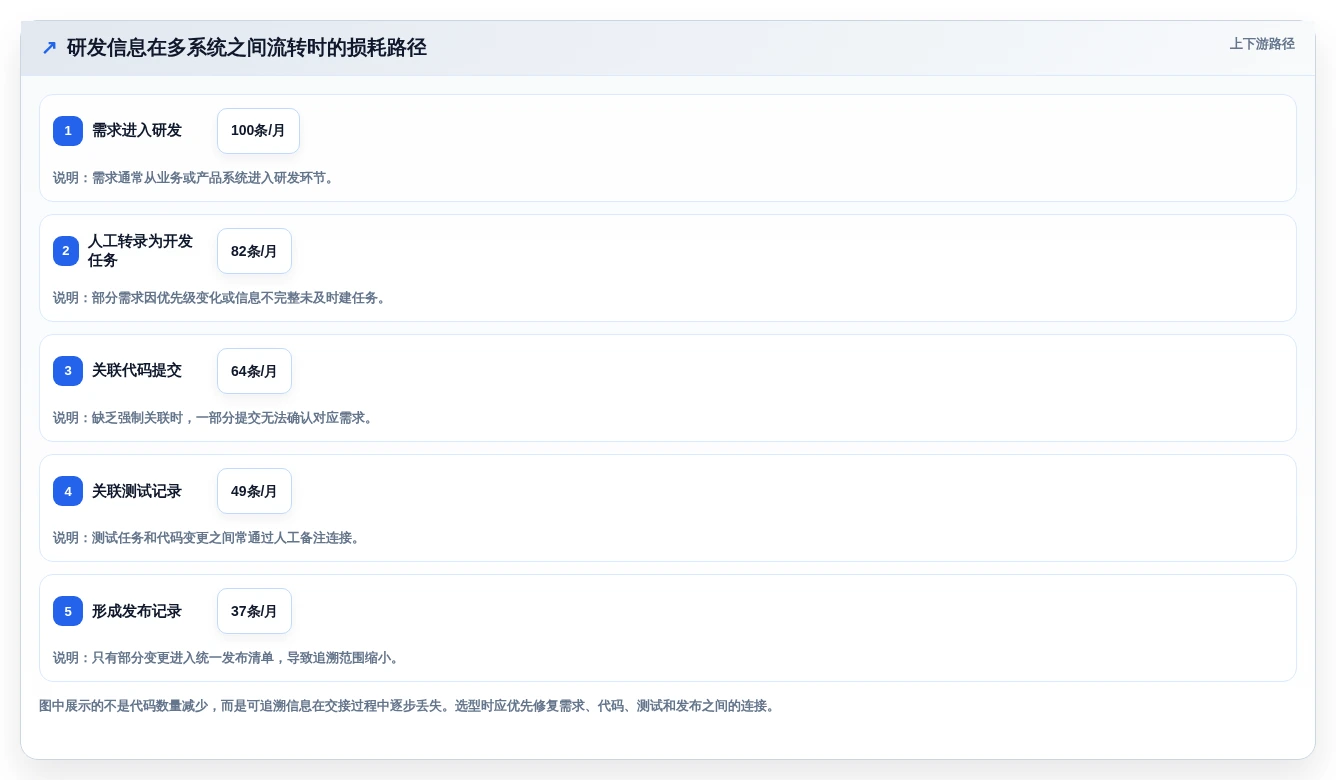This screenshot has height=780, width=1336.
Task: Select step badge 2 for 人工转录为开发任务
Action: [x=66, y=251]
